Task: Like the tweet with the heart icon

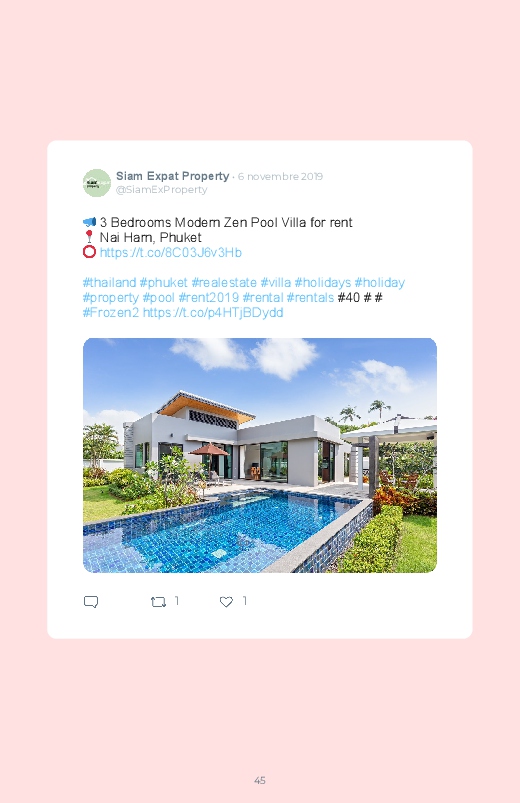Action: 226,602
